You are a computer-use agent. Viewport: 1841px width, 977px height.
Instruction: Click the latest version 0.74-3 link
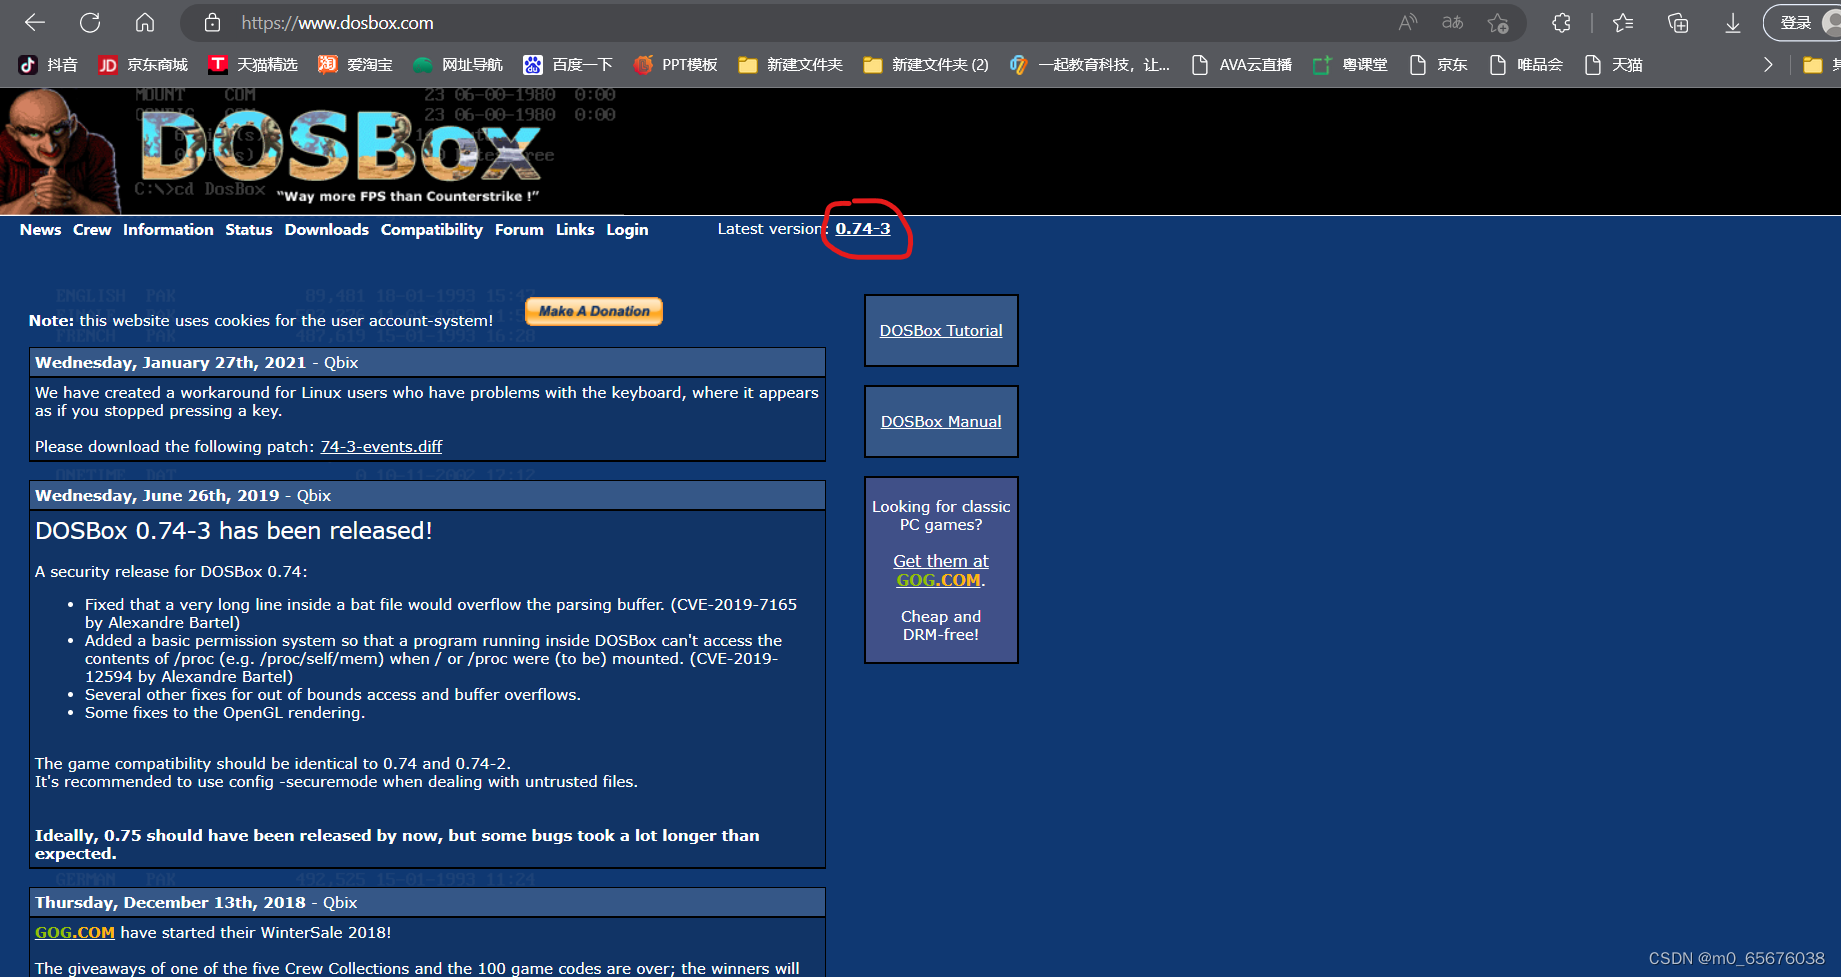[x=863, y=229]
